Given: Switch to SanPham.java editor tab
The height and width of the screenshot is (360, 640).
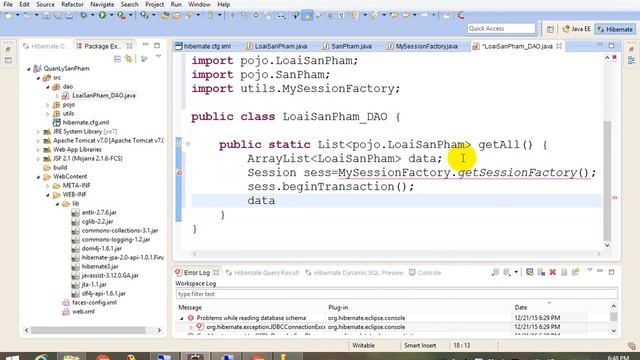Looking at the screenshot, I should tap(347, 46).
